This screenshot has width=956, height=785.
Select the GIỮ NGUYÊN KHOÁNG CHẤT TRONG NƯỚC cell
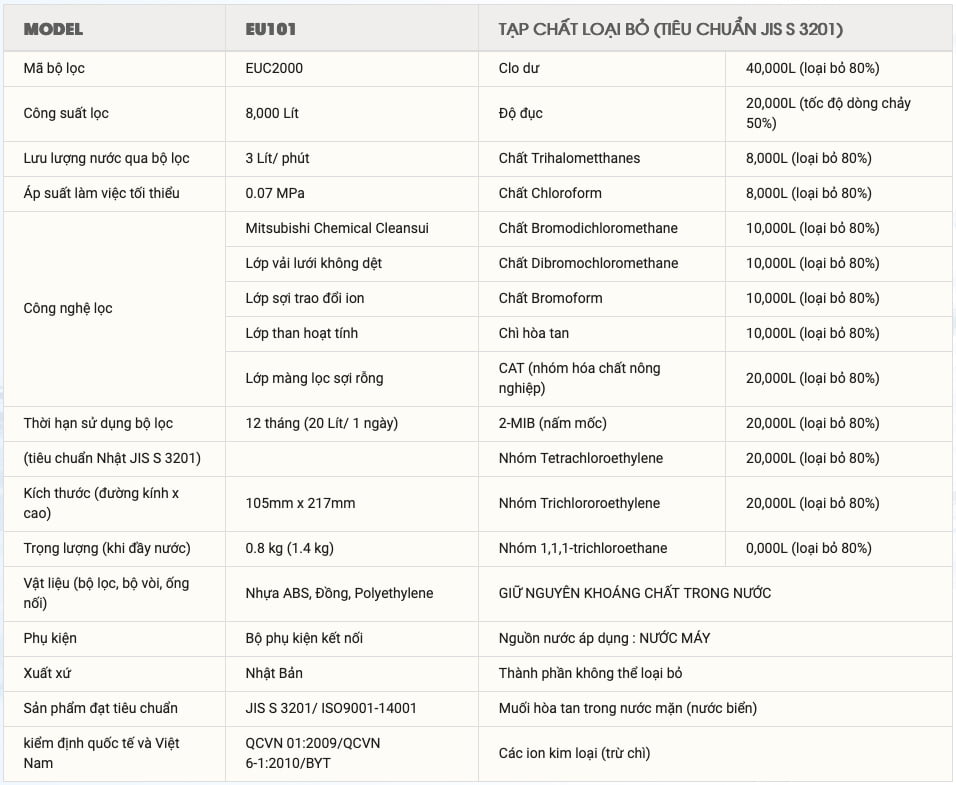point(635,593)
